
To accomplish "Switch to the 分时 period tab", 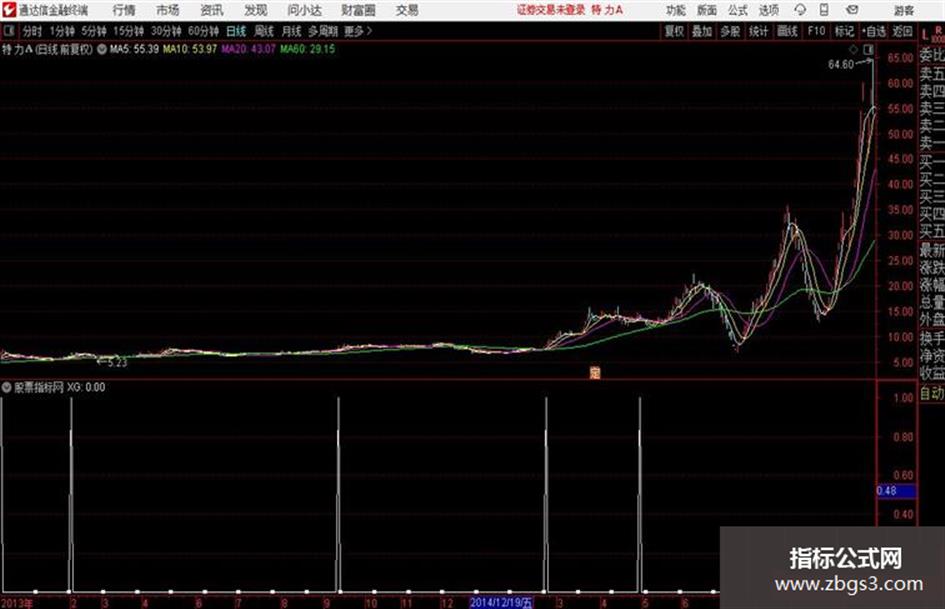I will pyautogui.click(x=33, y=31).
